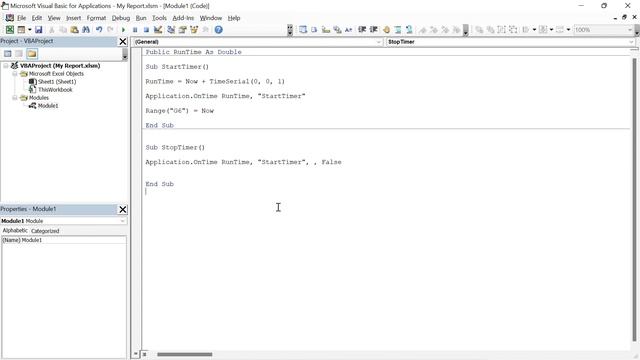Image resolution: width=640 pixels, height=360 pixels.
Task: Toggle Full Module View at code window bottom
Action: click(x=144, y=354)
